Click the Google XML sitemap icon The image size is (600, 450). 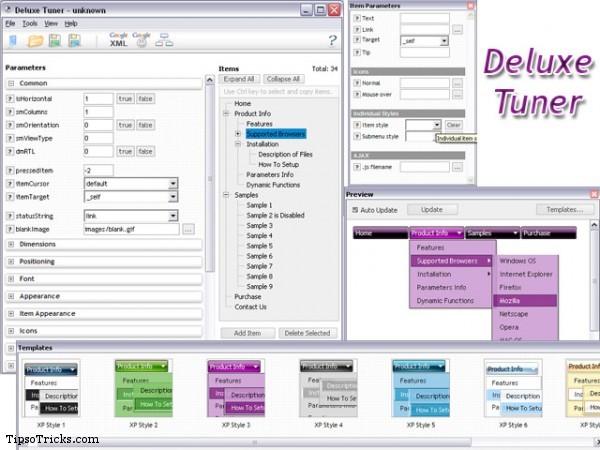(x=119, y=39)
